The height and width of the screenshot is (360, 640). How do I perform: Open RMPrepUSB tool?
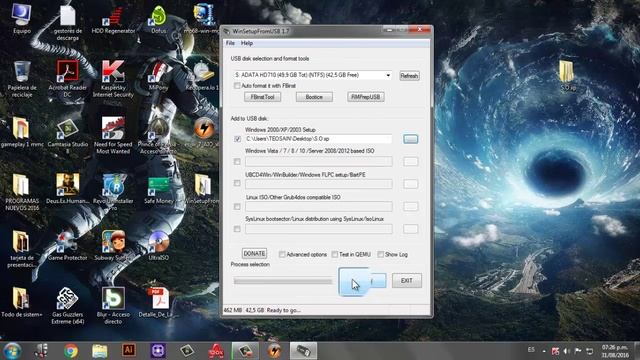click(x=366, y=97)
